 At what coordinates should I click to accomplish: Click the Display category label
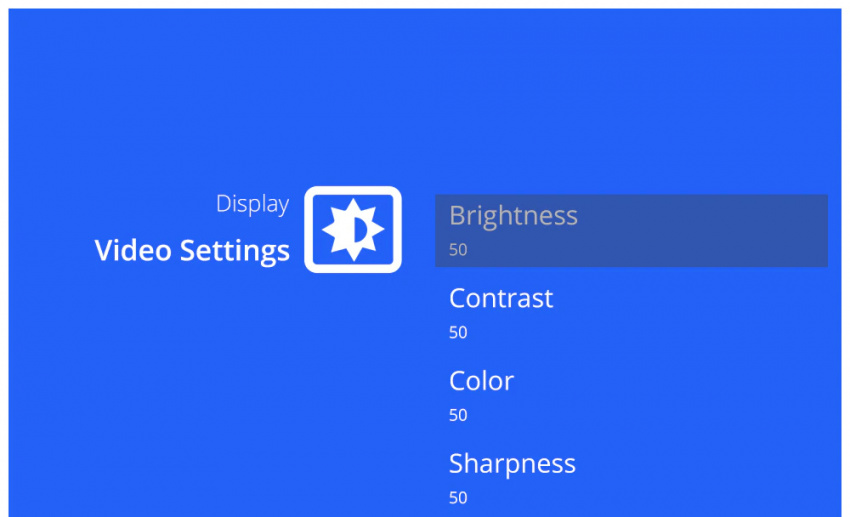point(253,204)
